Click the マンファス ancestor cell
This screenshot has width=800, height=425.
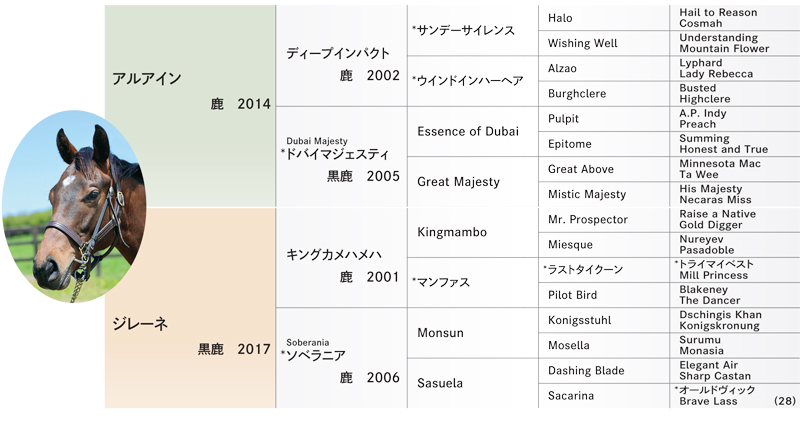pos(473,282)
